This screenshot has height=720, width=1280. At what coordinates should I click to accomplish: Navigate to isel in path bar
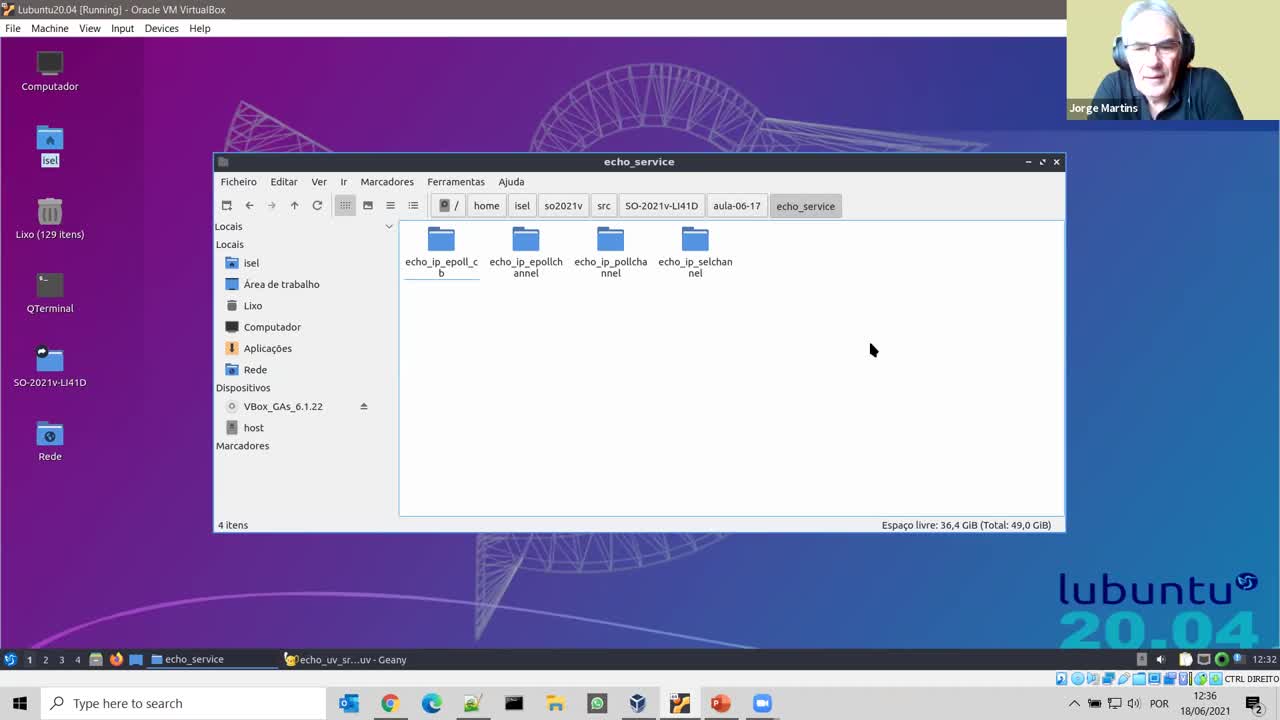(522, 206)
